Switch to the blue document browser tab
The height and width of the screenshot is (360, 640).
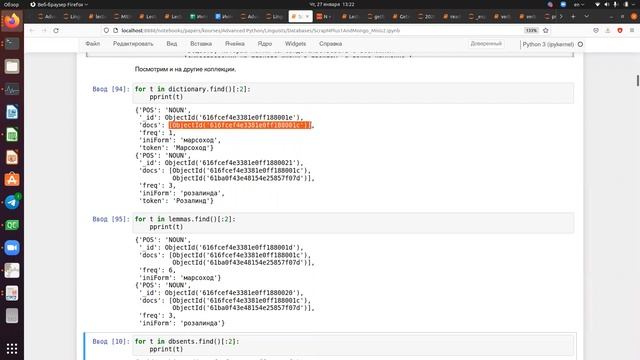[224, 17]
